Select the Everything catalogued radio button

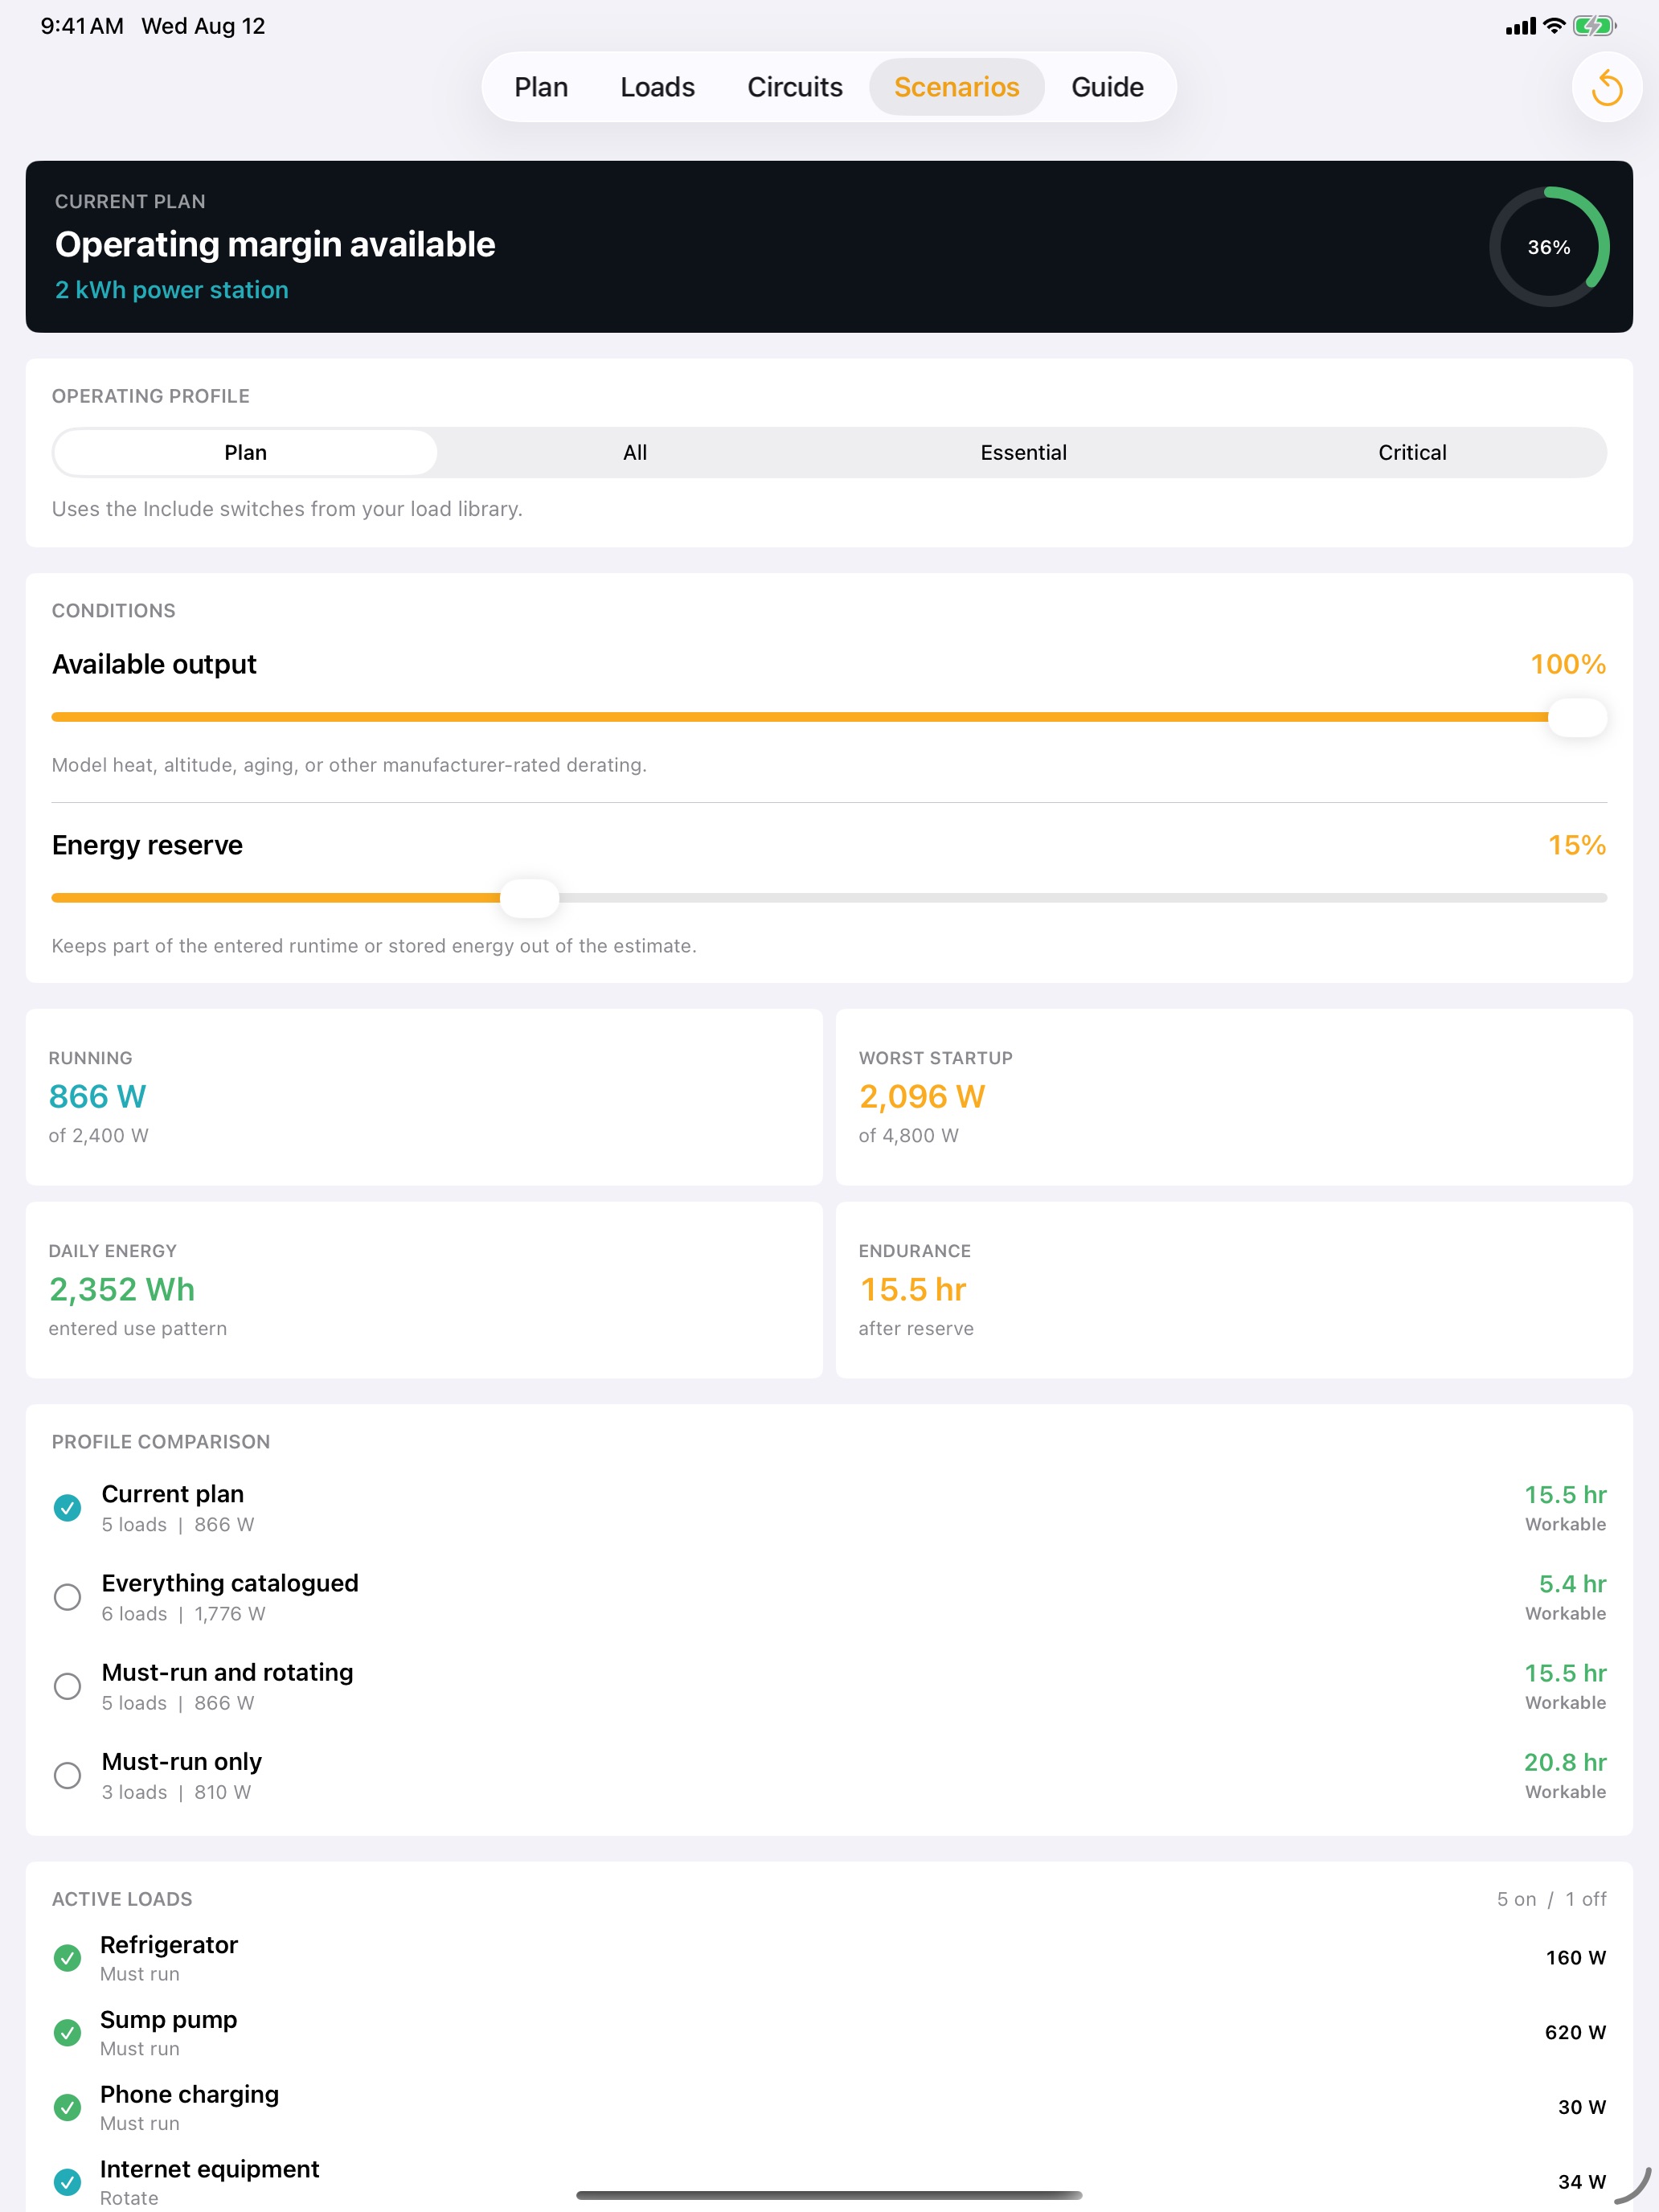(67, 1597)
